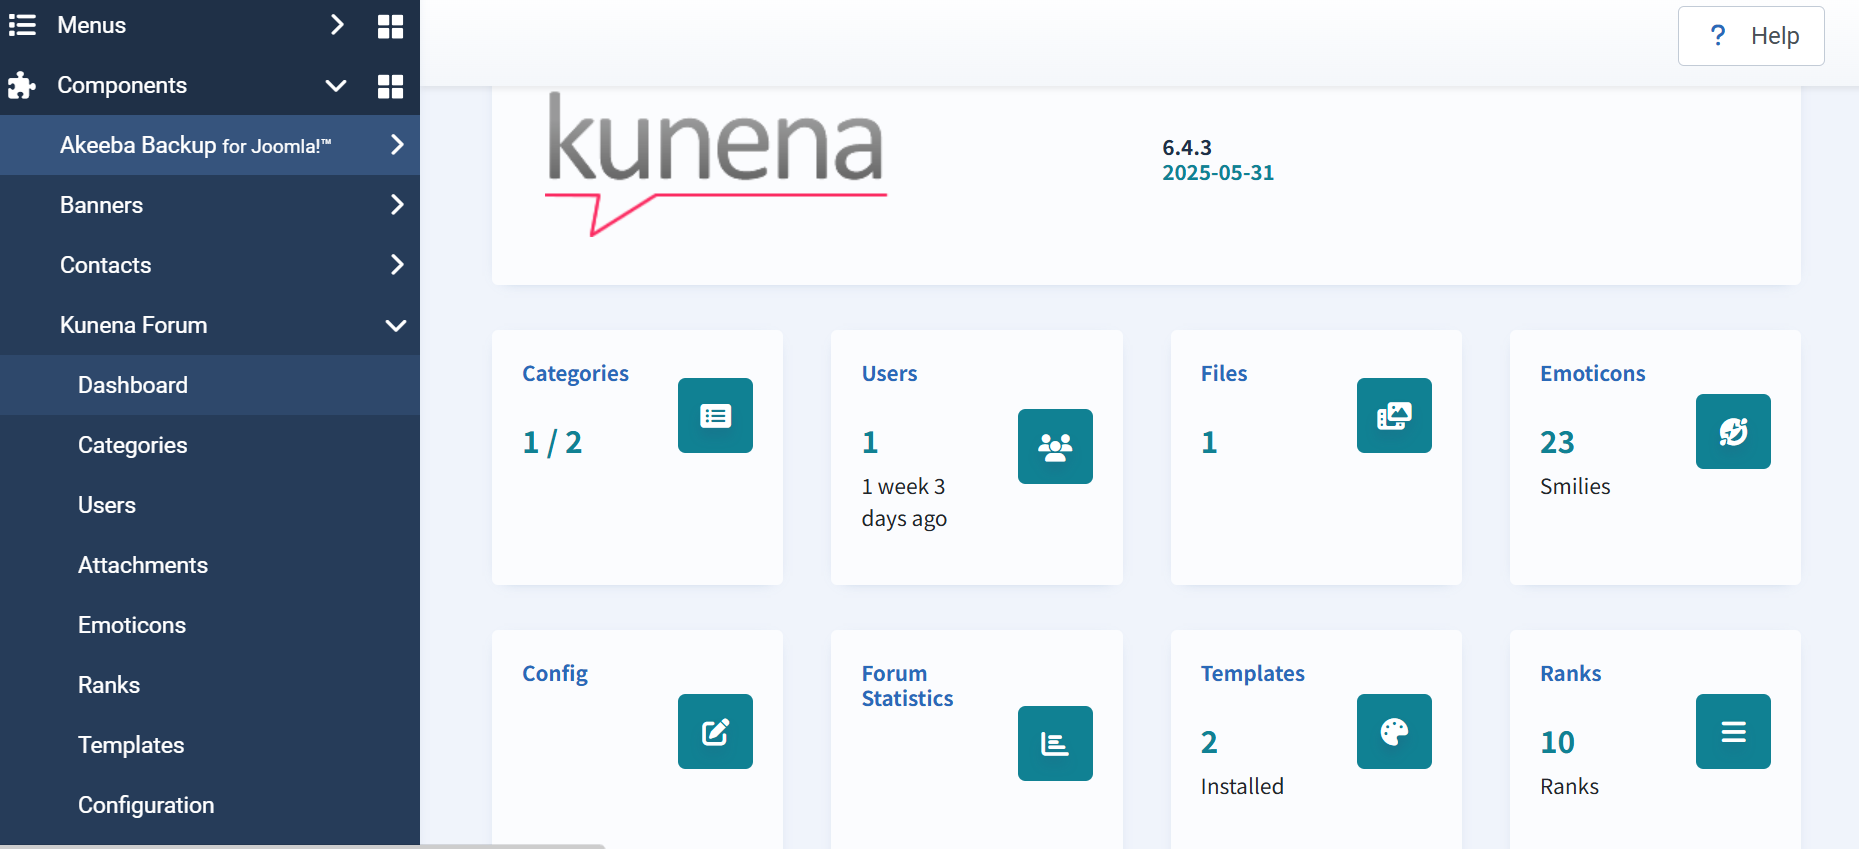This screenshot has height=849, width=1859.
Task: Expand the Contacts submenu arrow
Action: pos(397,265)
